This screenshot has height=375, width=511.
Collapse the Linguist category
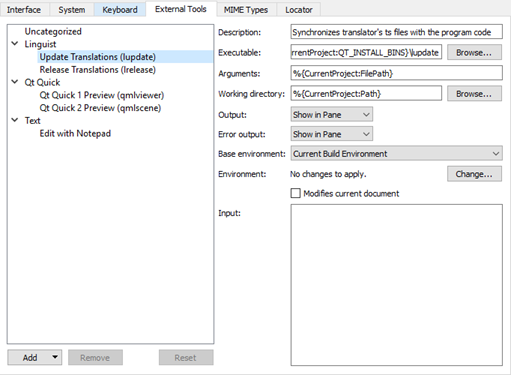pyautogui.click(x=15, y=44)
